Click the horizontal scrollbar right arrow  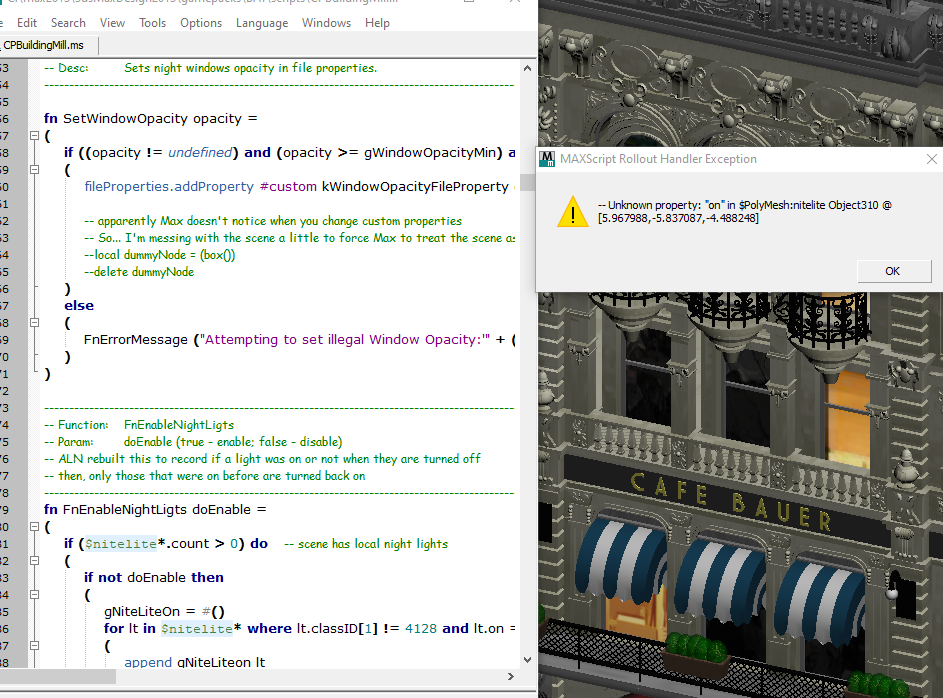pos(511,676)
